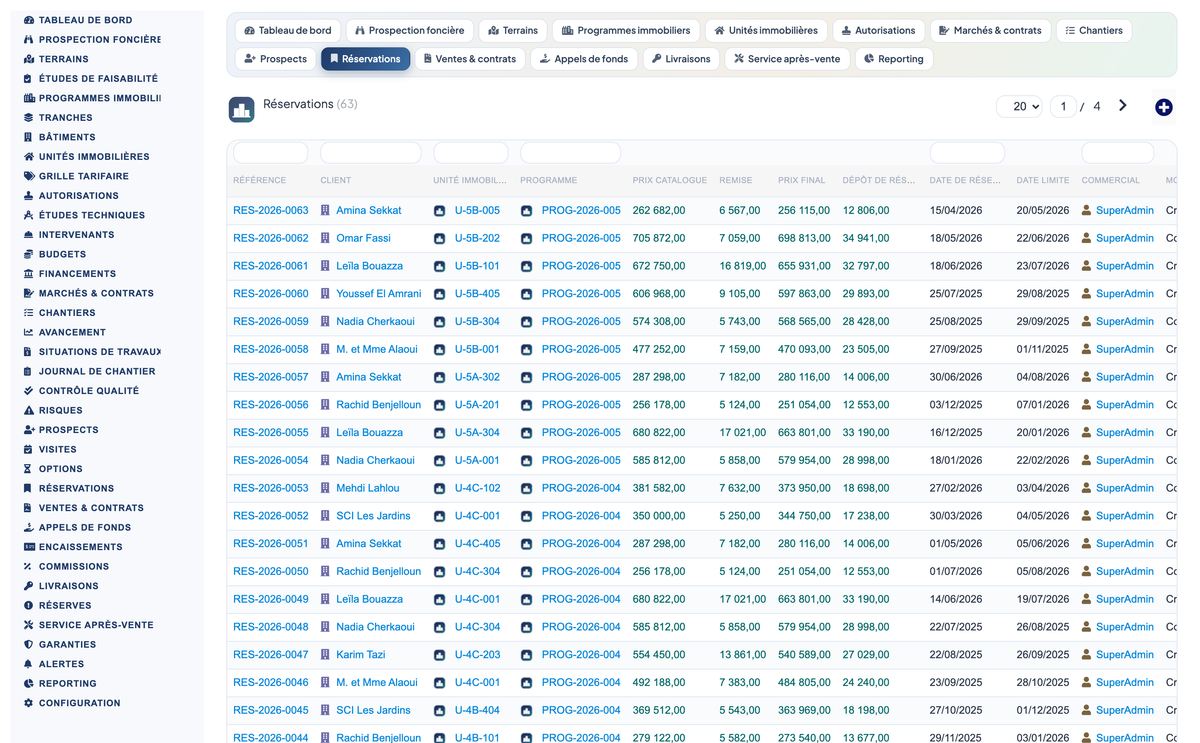Click the Date de réservation filter field
Viewport: 1200px width, 743px height.
pyautogui.click(x=967, y=153)
